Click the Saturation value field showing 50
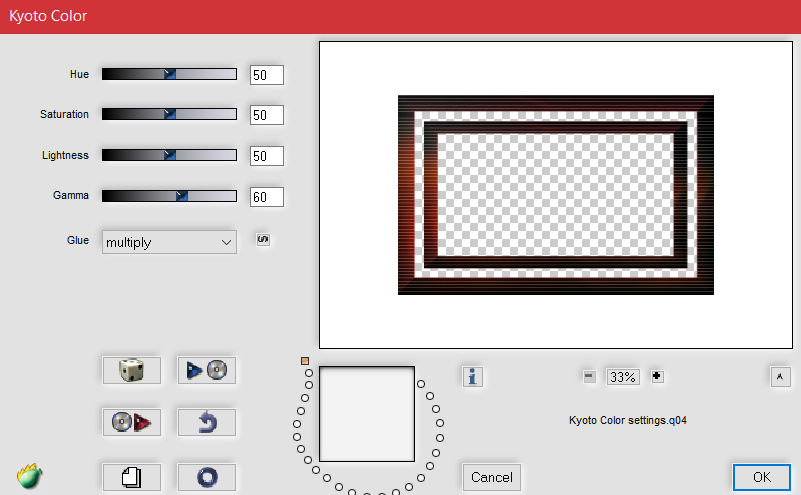This screenshot has width=801, height=495. coord(267,115)
